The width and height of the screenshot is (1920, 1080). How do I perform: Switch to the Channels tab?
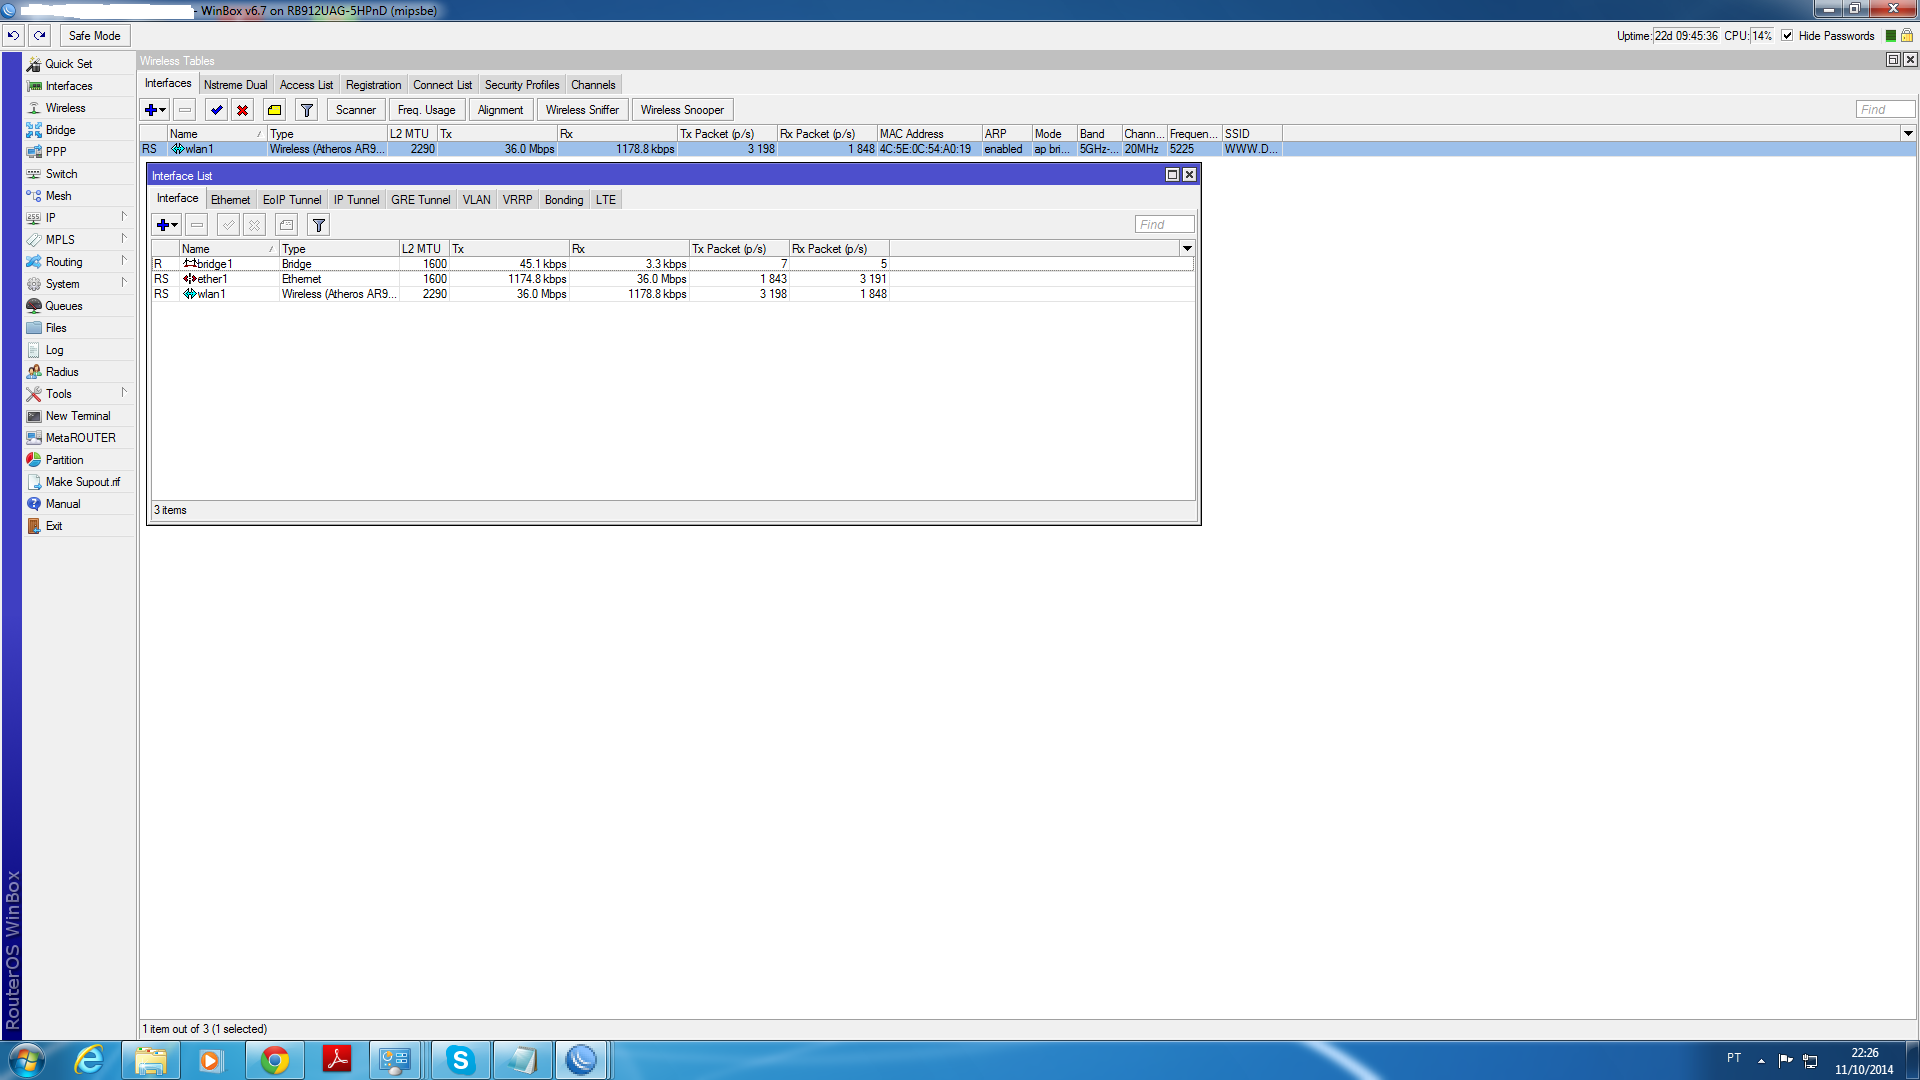592,84
